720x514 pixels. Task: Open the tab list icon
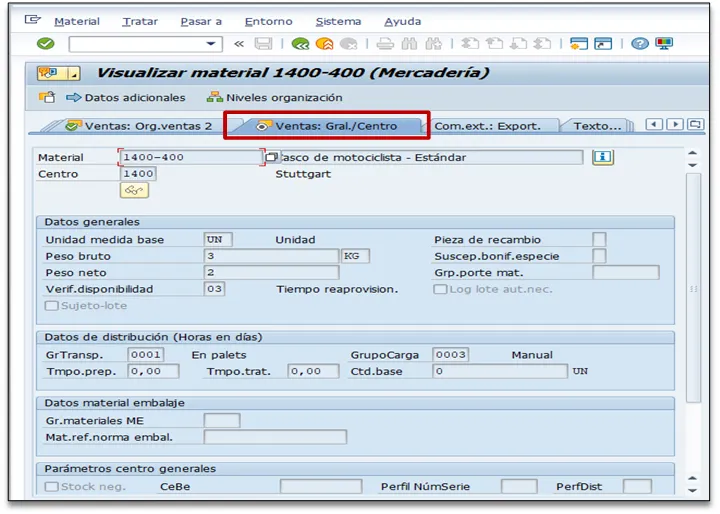(696, 124)
